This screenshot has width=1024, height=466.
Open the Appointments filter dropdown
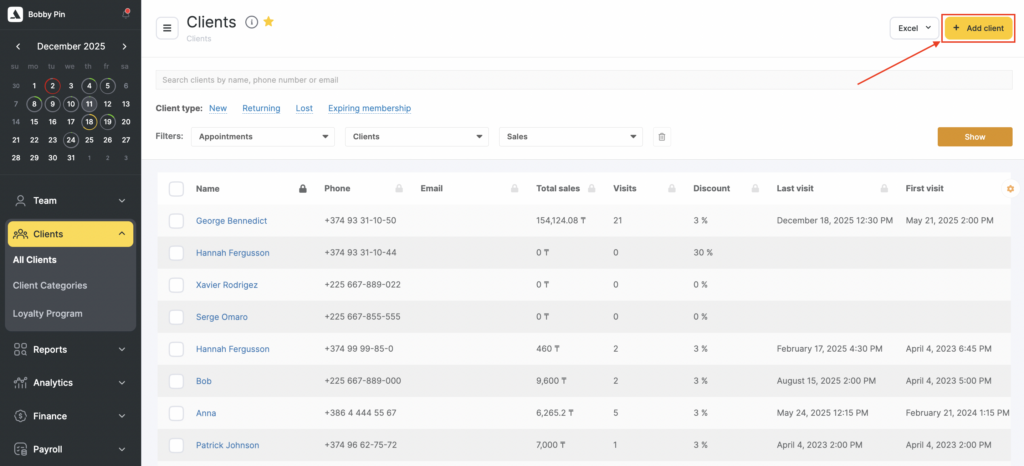(x=262, y=137)
